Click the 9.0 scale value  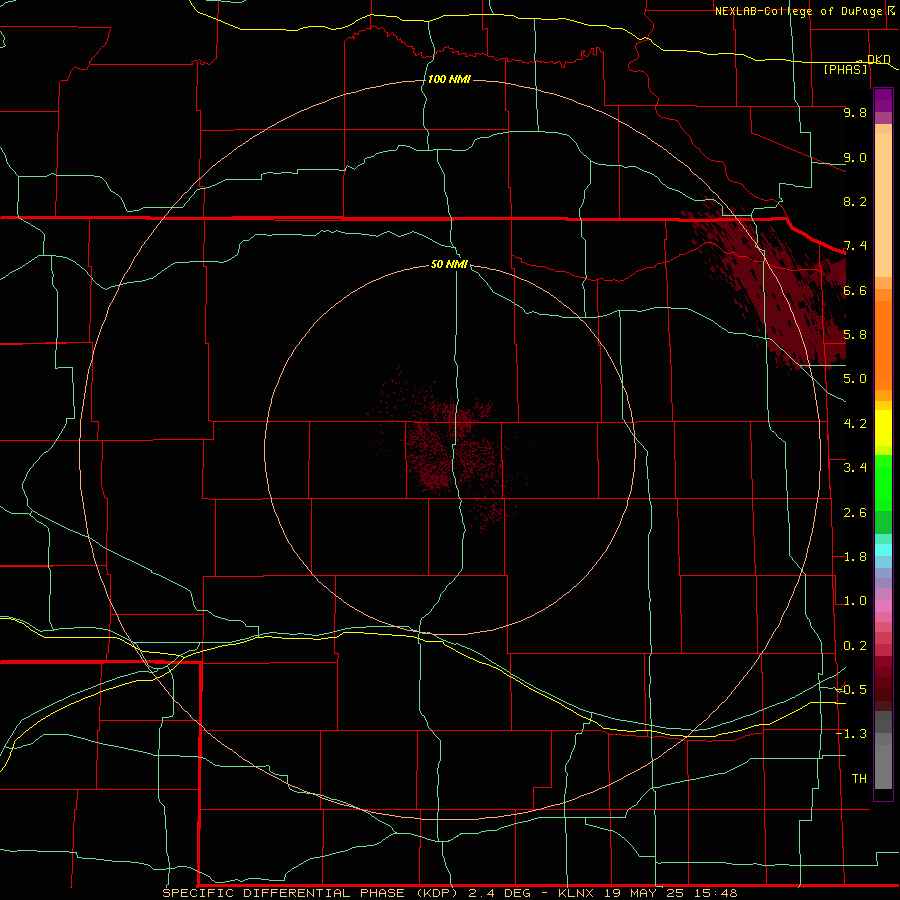tap(855, 157)
